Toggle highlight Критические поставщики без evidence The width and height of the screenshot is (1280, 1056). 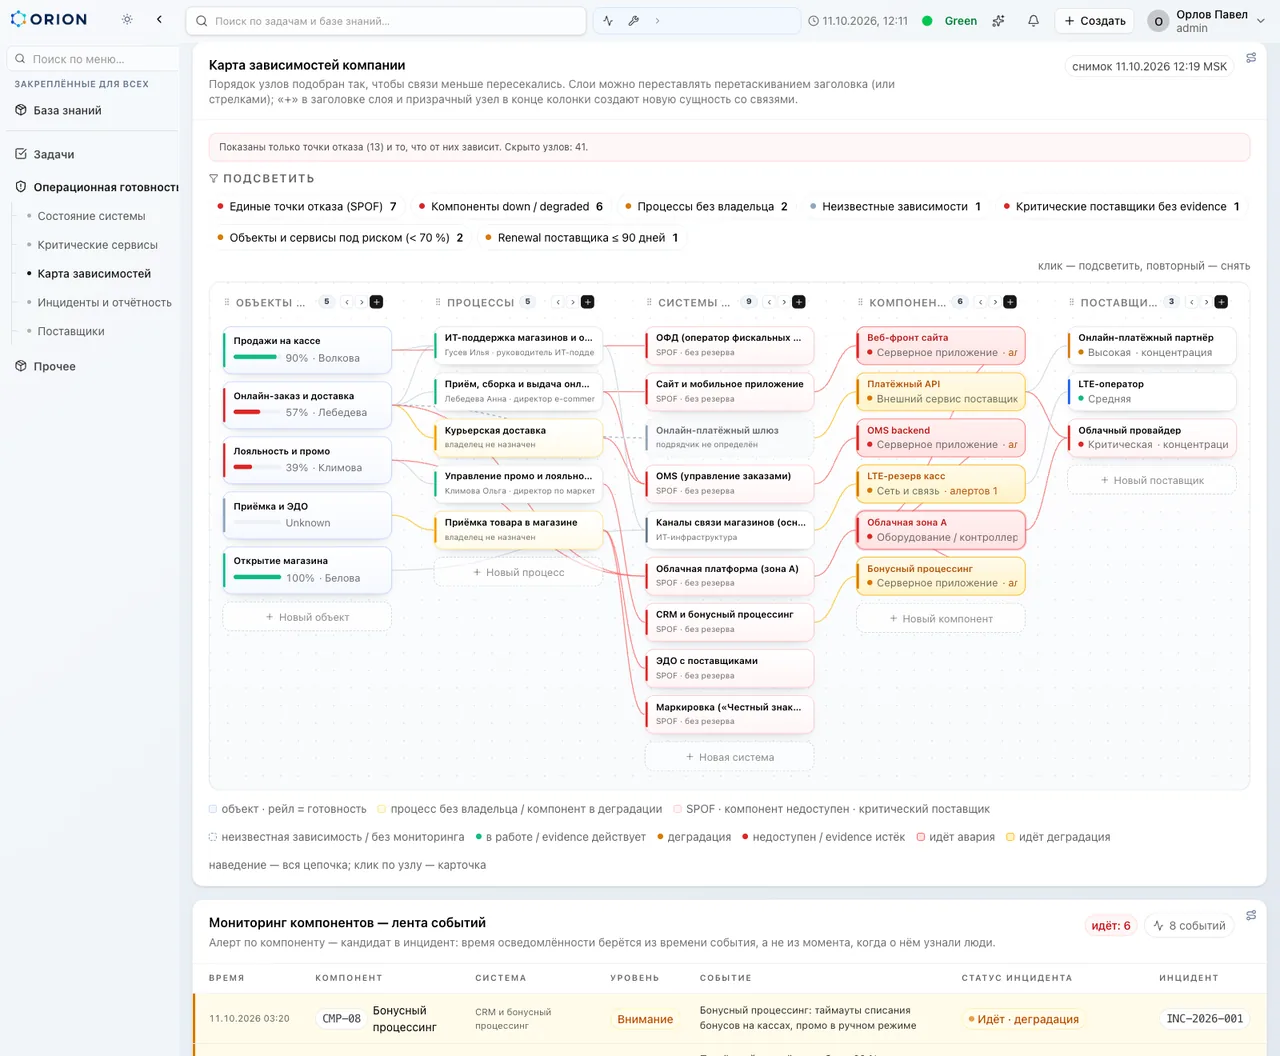point(1121,206)
